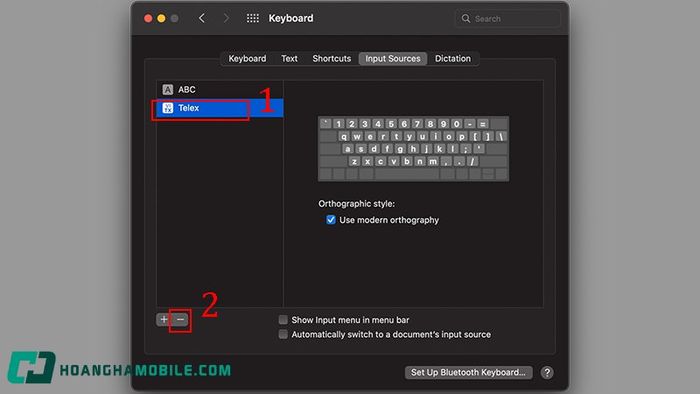This screenshot has height=394, width=700.
Task: Minimize the Keyboard preferences window
Action: tap(161, 18)
